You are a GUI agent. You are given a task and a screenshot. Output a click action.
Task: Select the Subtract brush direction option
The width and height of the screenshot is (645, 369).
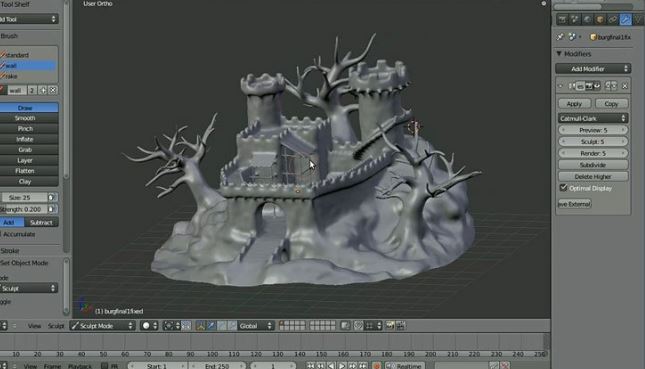click(x=41, y=223)
